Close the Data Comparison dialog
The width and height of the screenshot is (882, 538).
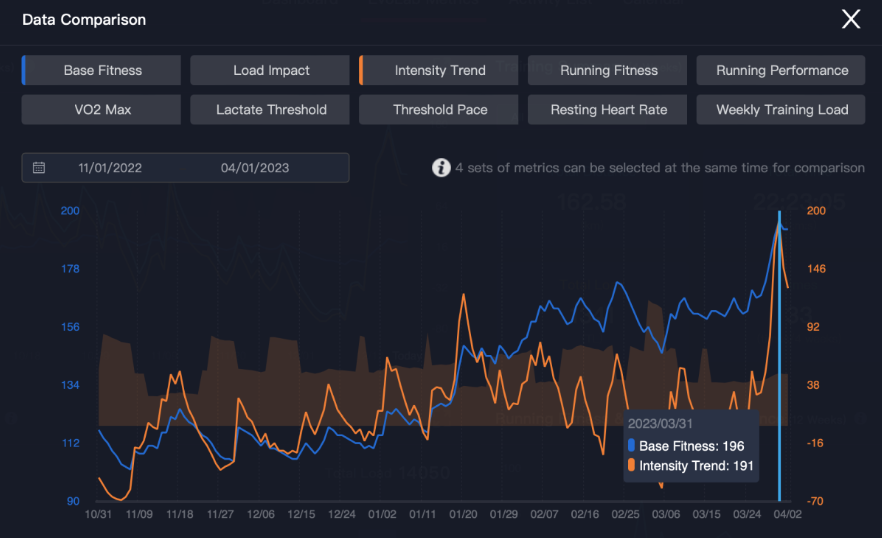[851, 20]
